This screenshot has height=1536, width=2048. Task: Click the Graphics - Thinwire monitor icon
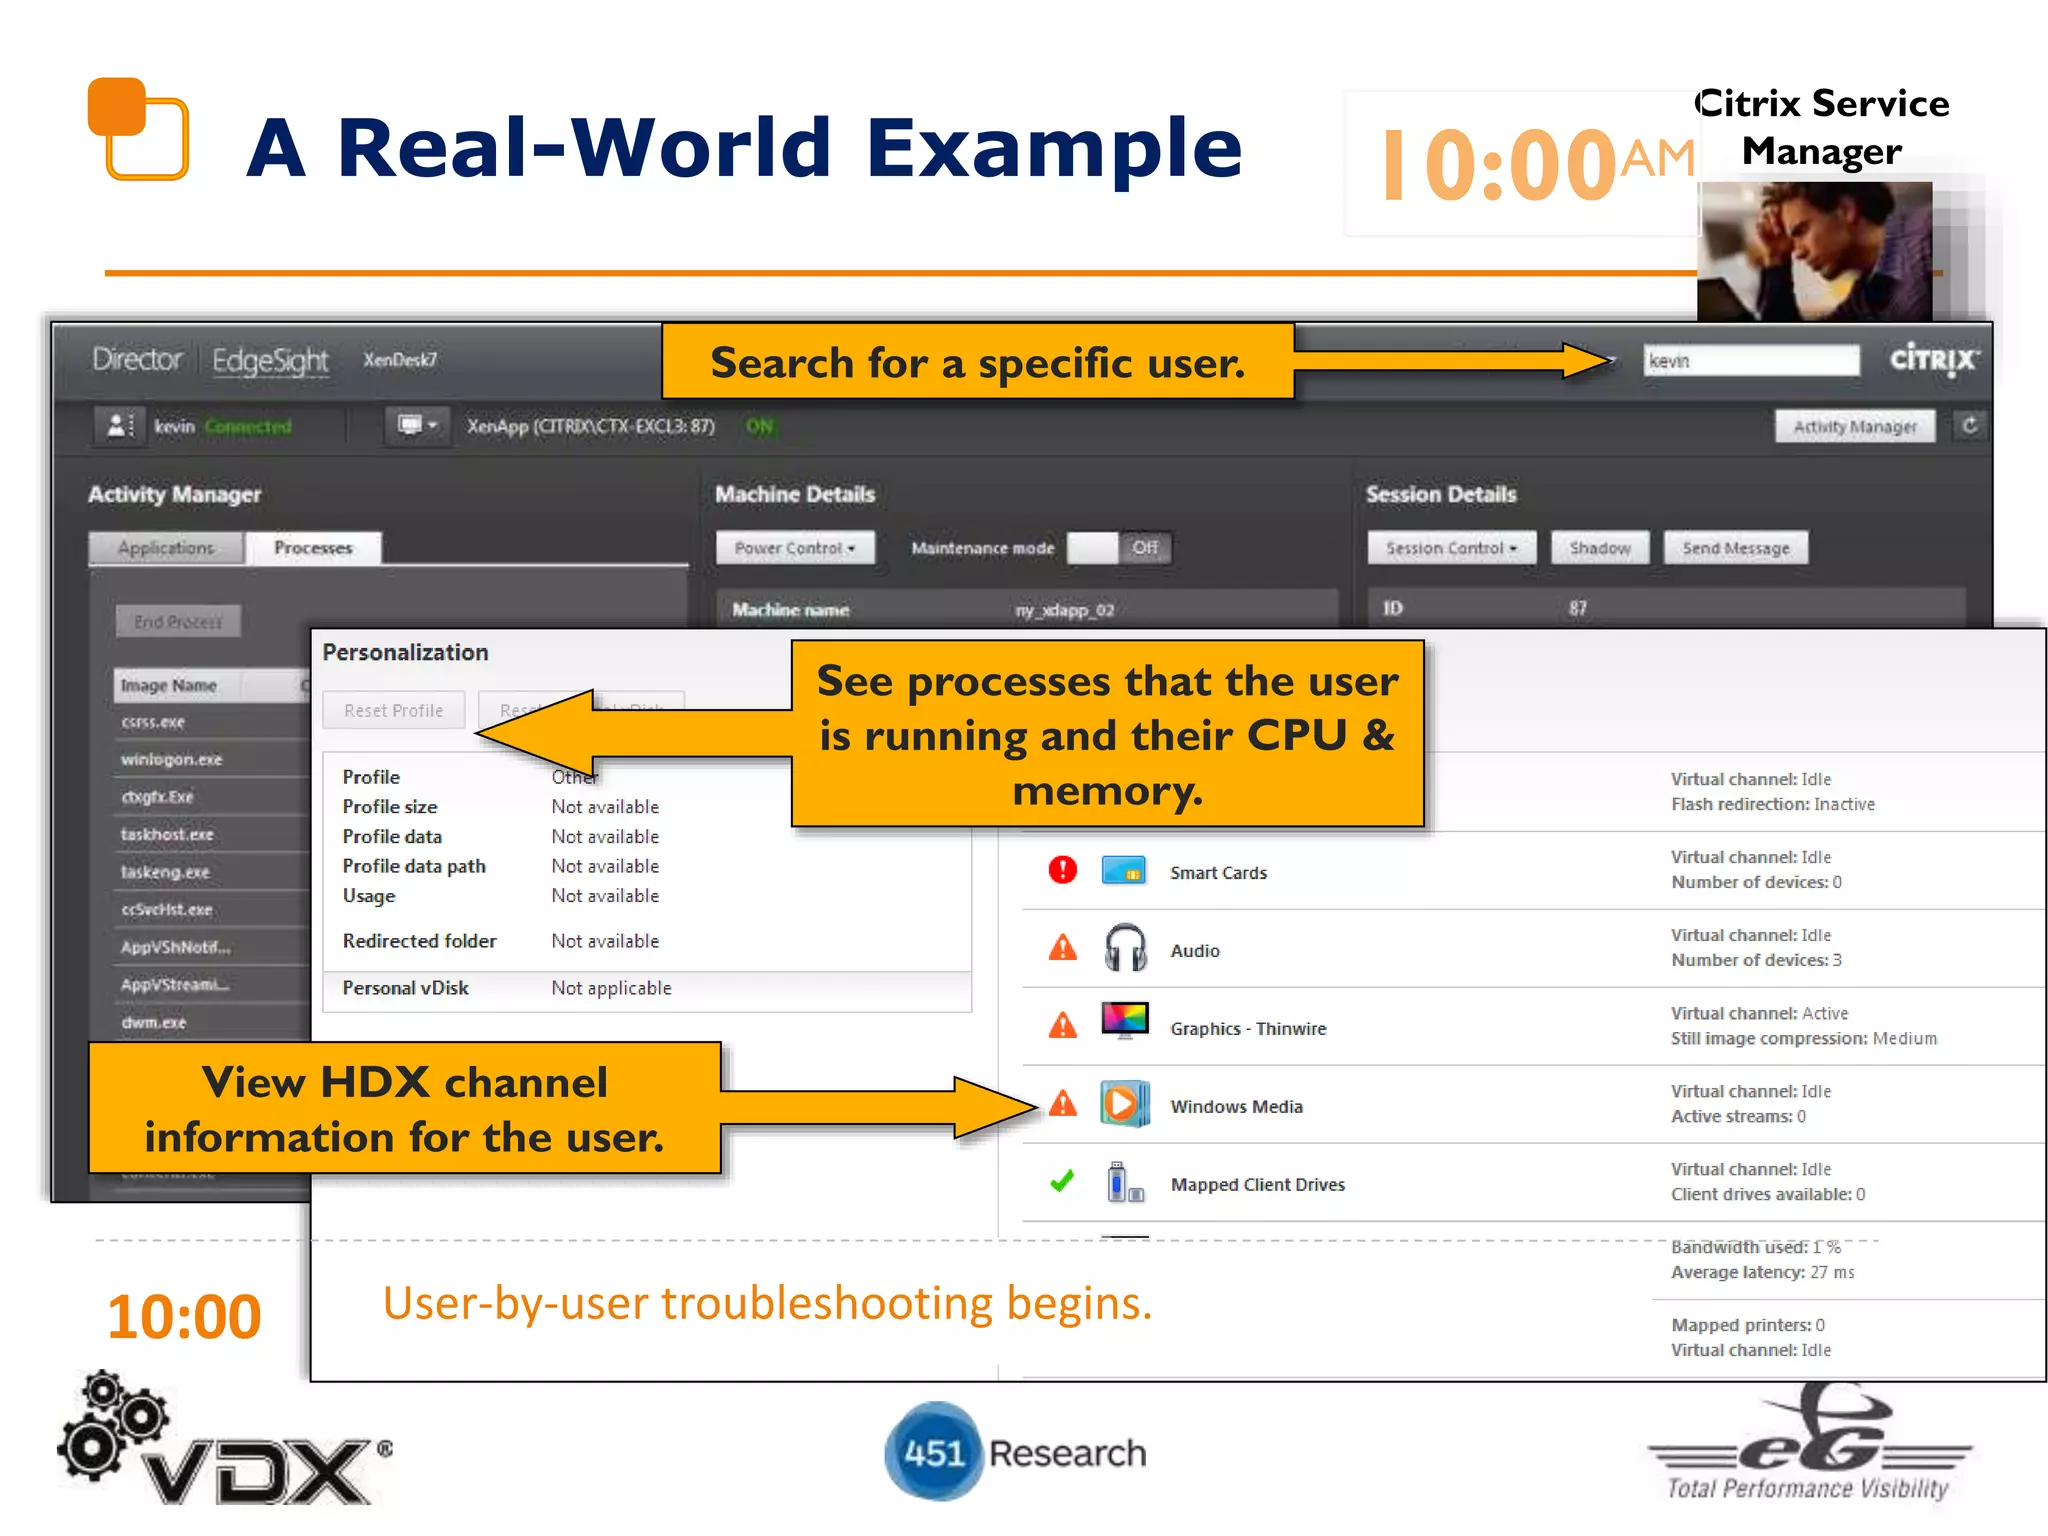pos(1125,1021)
